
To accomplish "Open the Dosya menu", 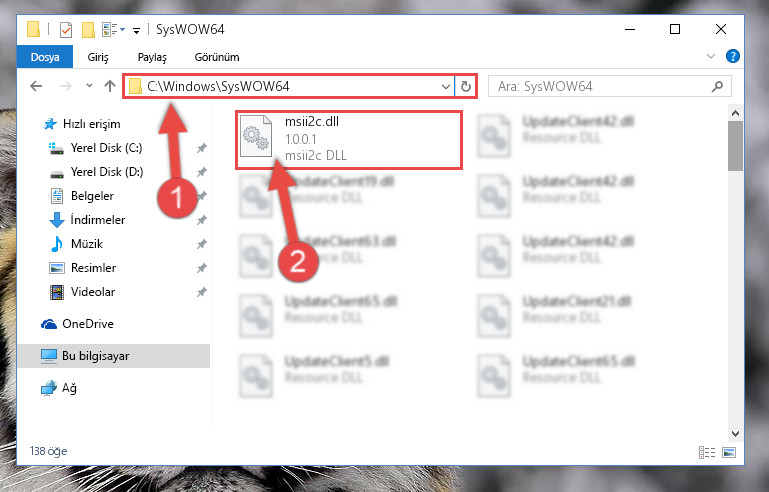I will (x=45, y=57).
